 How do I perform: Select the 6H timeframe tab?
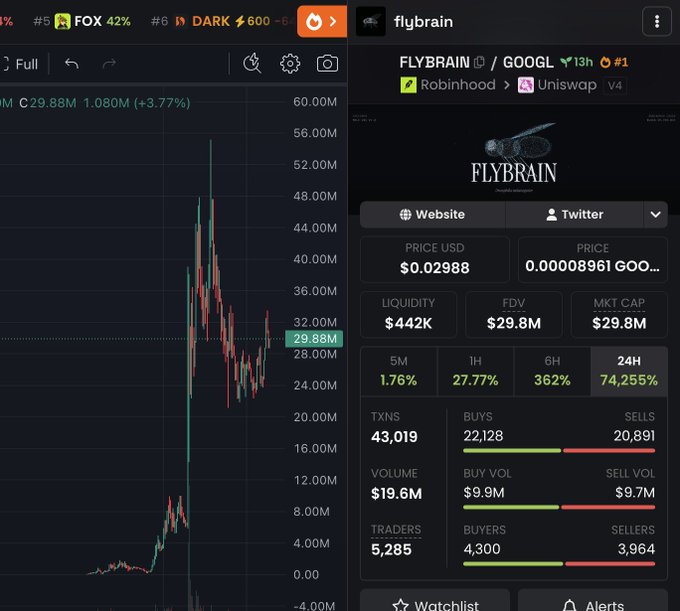pyautogui.click(x=552, y=371)
